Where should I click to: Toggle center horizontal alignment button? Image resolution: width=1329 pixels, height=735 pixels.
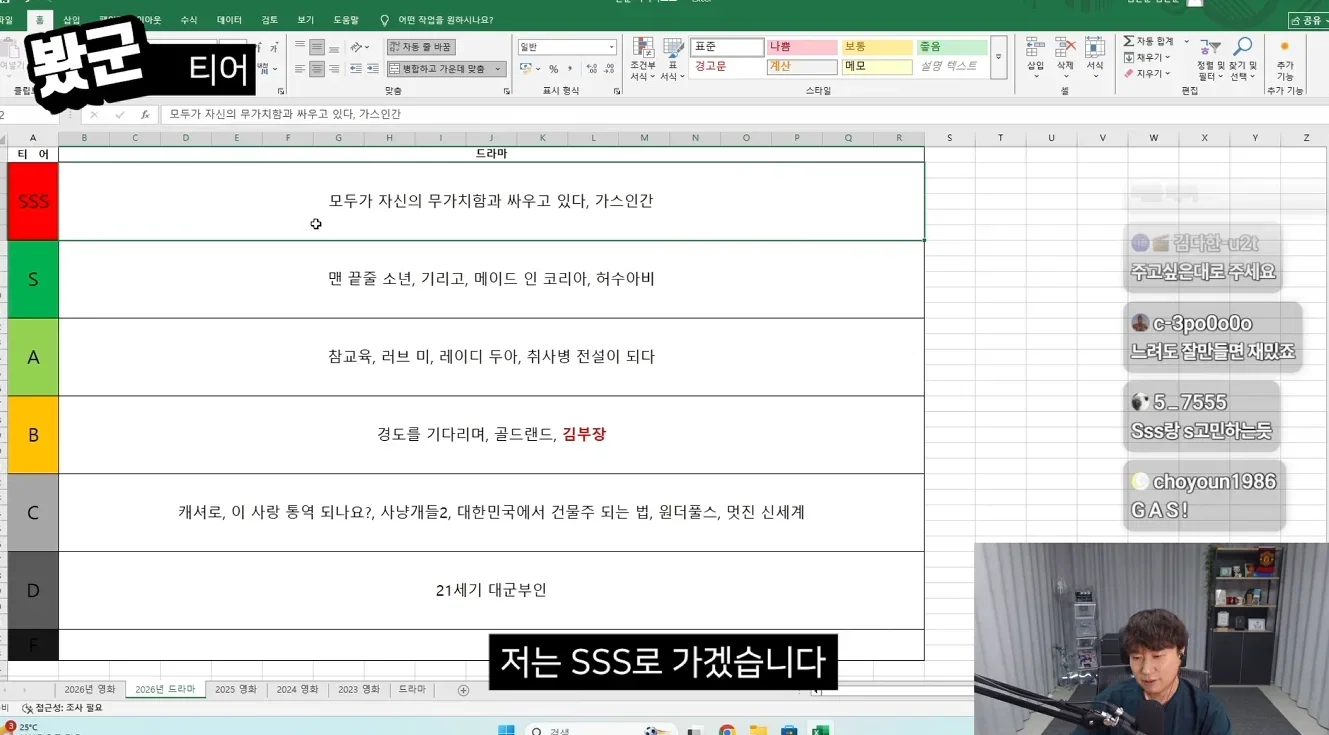tap(316, 69)
